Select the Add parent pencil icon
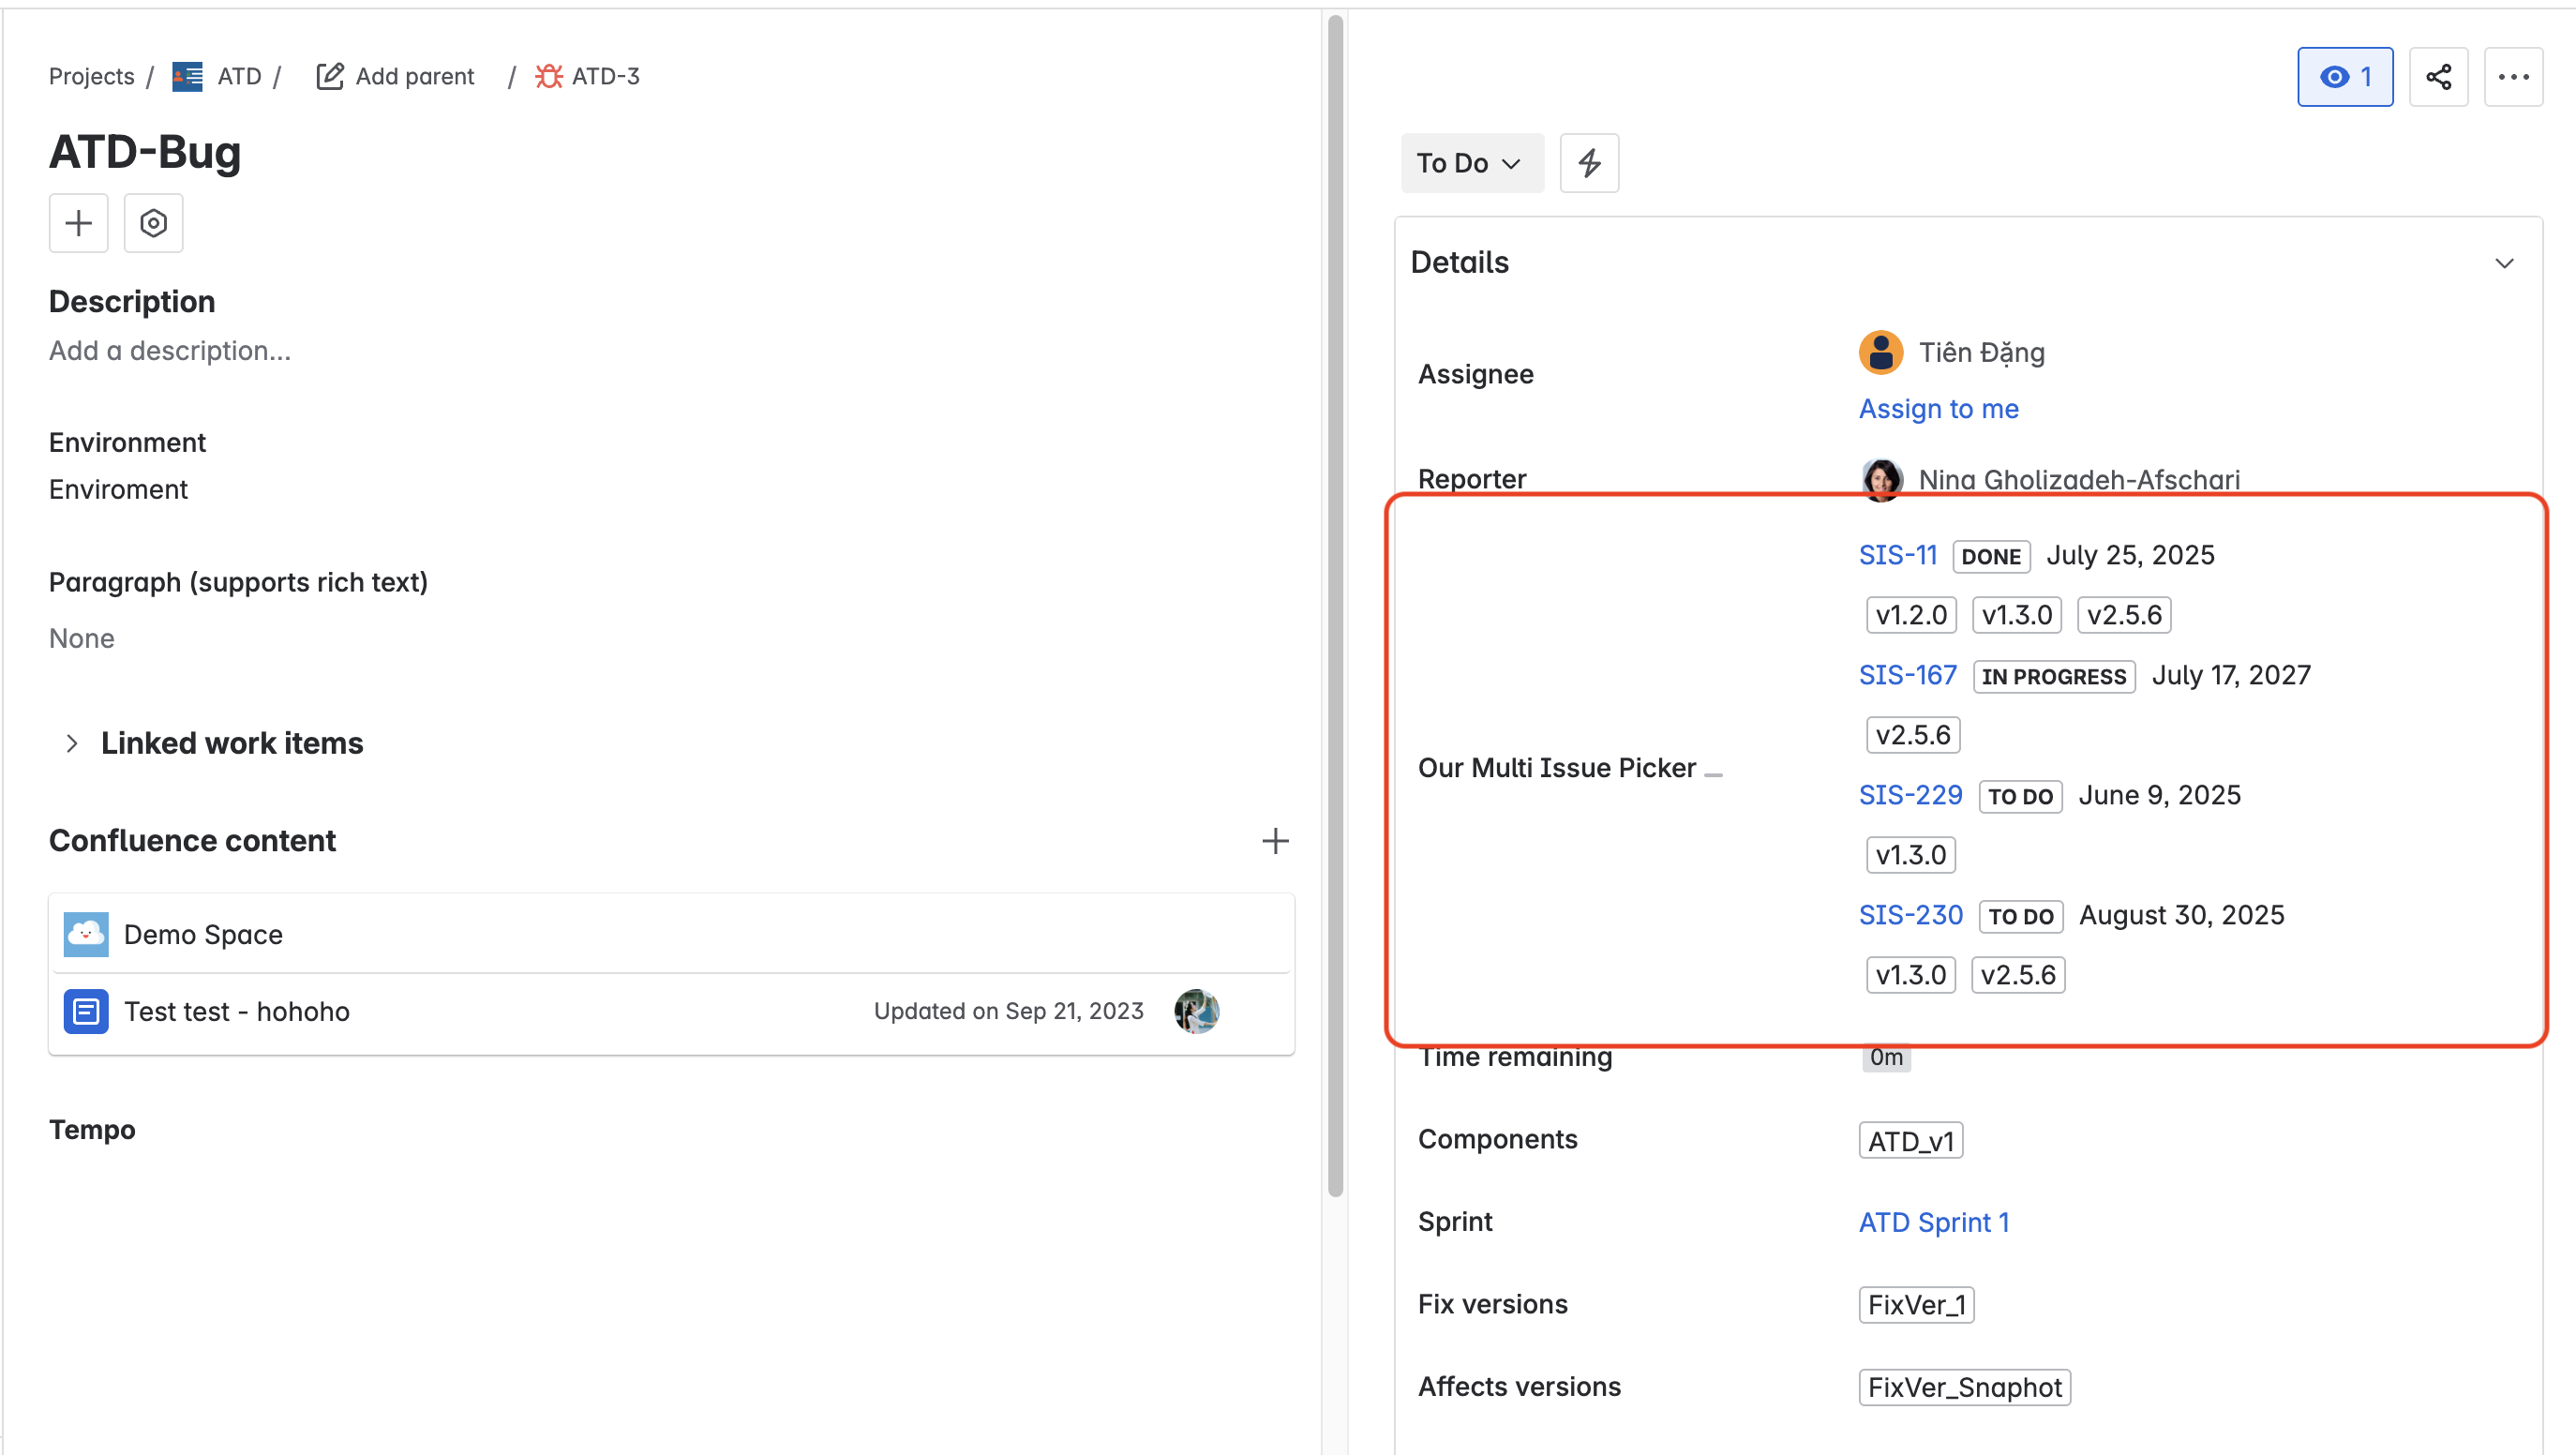2576x1455 pixels. coord(330,75)
